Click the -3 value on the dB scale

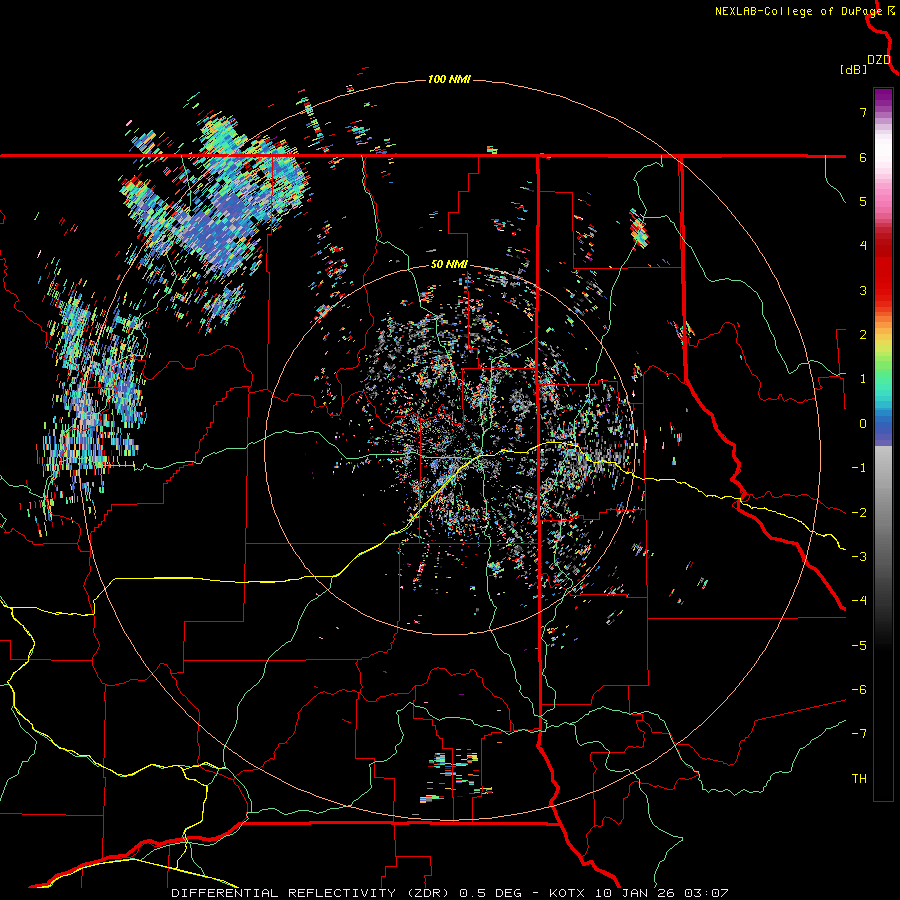pyautogui.click(x=859, y=557)
